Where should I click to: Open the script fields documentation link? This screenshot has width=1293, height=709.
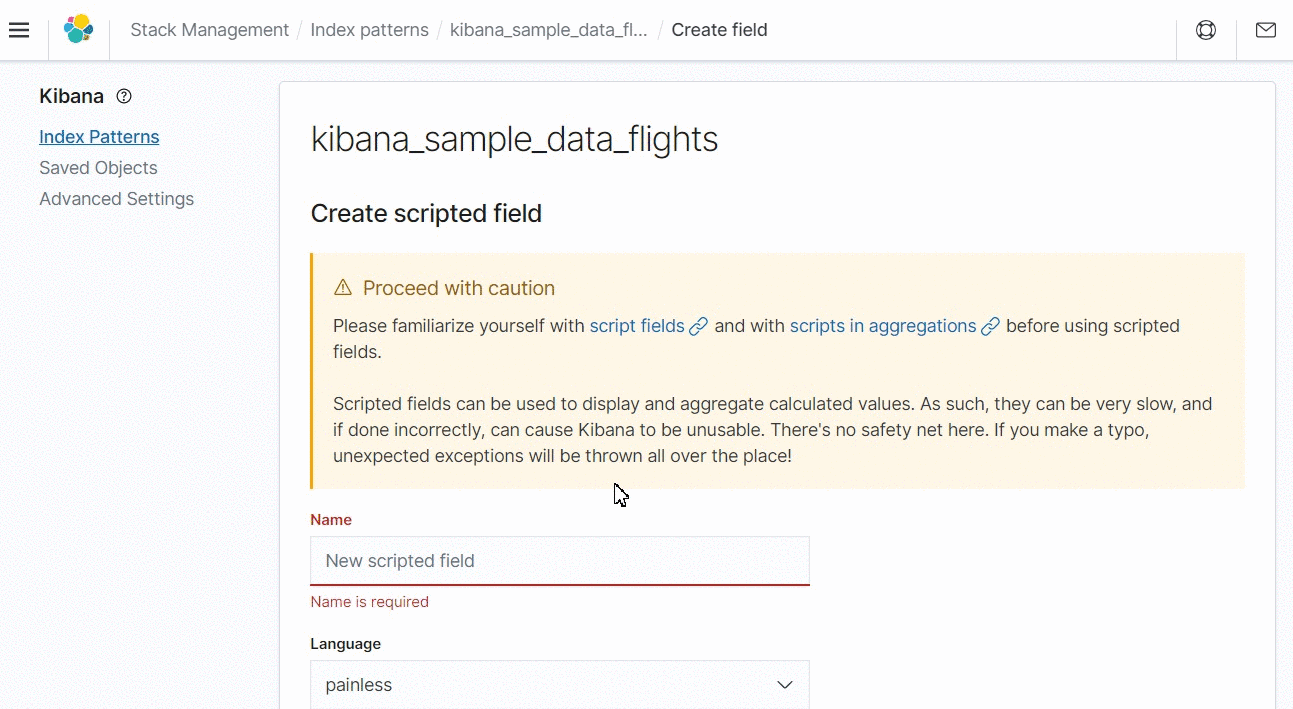pos(637,326)
